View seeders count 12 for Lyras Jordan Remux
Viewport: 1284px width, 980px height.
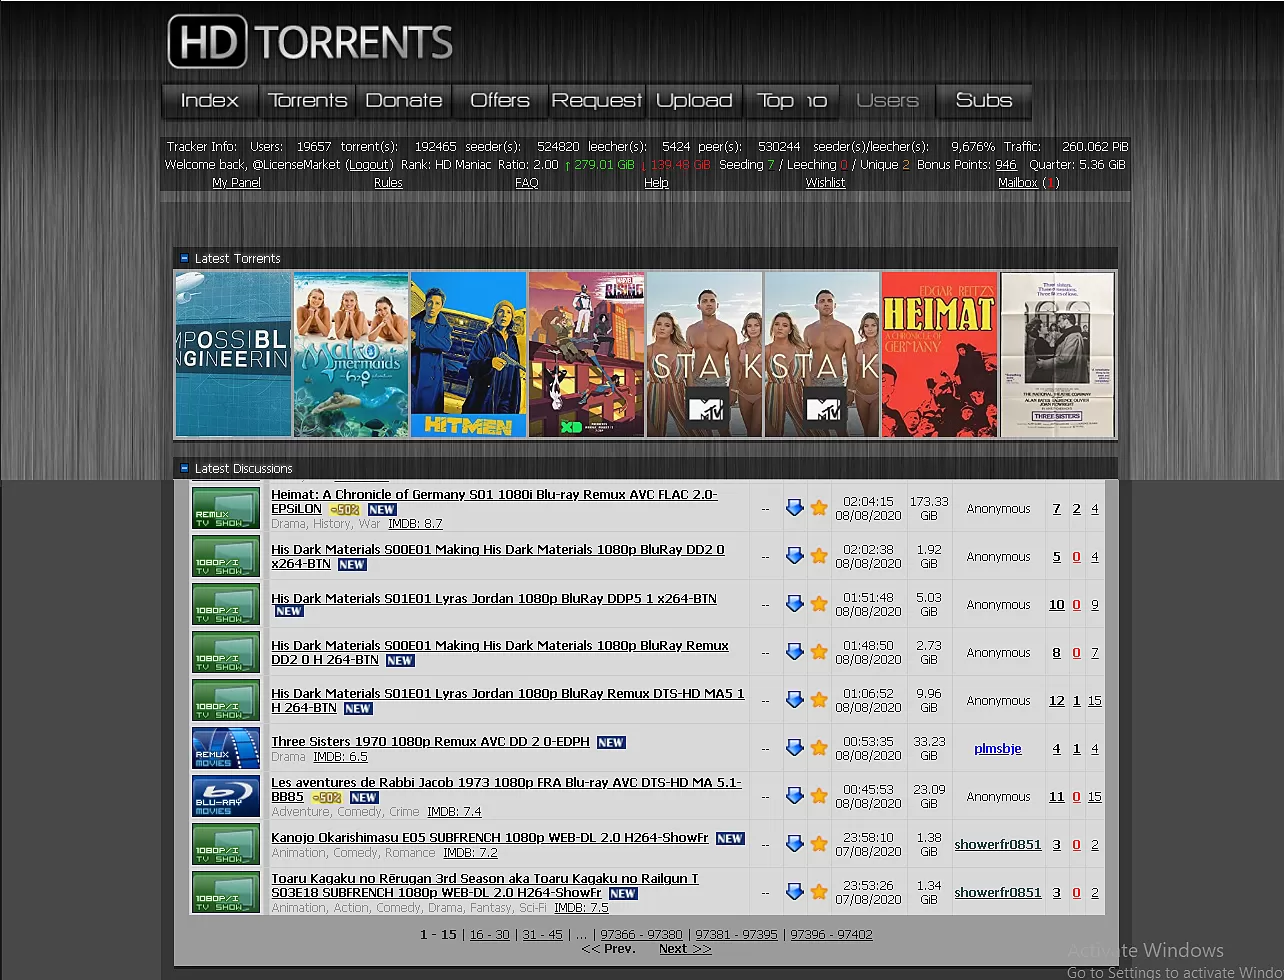pyautogui.click(x=1056, y=700)
